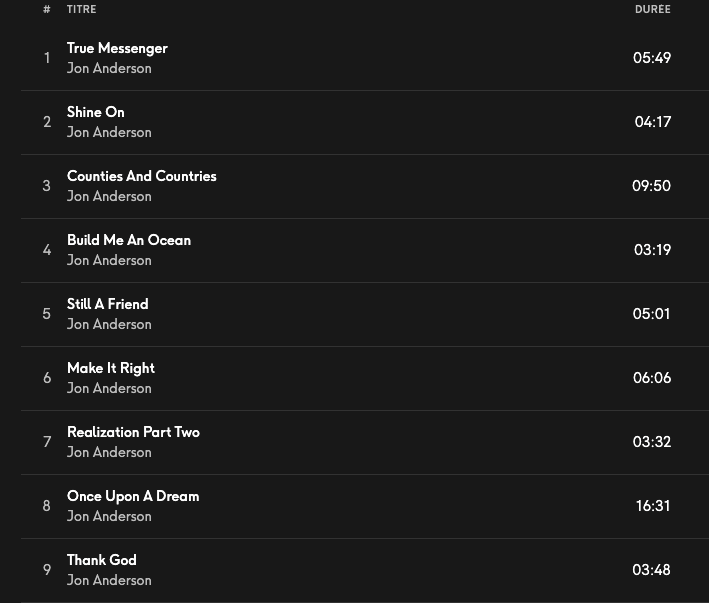Viewport: 709px width, 603px height.
Task: Click track number 8 in the list
Action: (x=46, y=506)
